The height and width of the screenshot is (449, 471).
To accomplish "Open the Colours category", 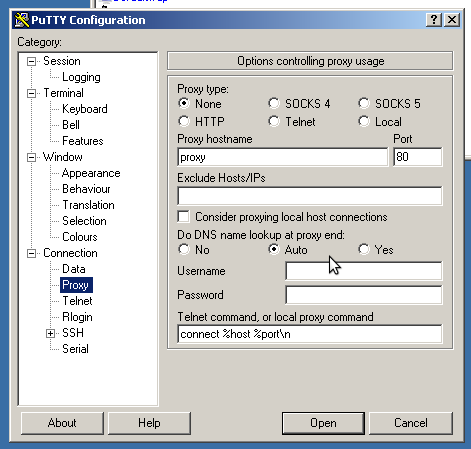I will [80, 237].
